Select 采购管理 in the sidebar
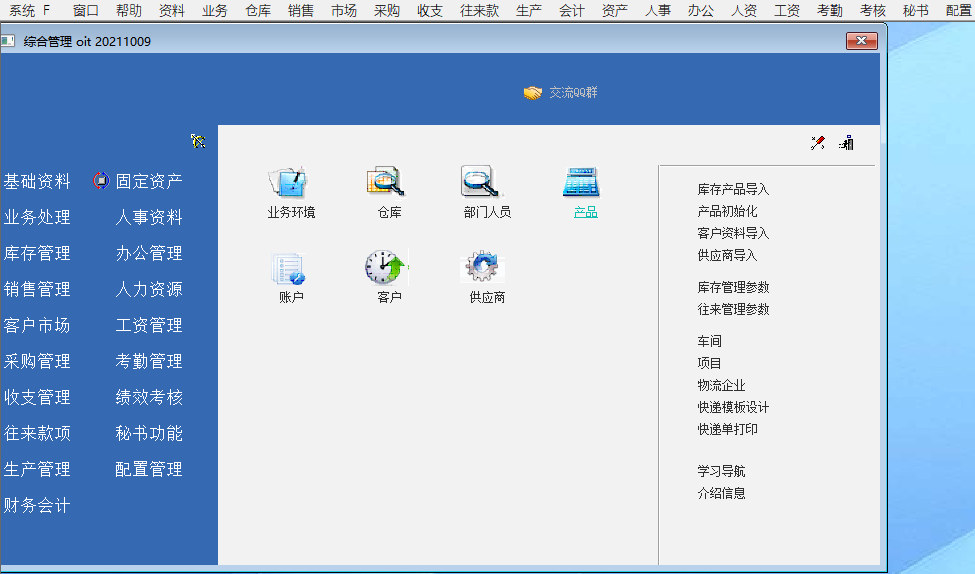 pyautogui.click(x=37, y=361)
